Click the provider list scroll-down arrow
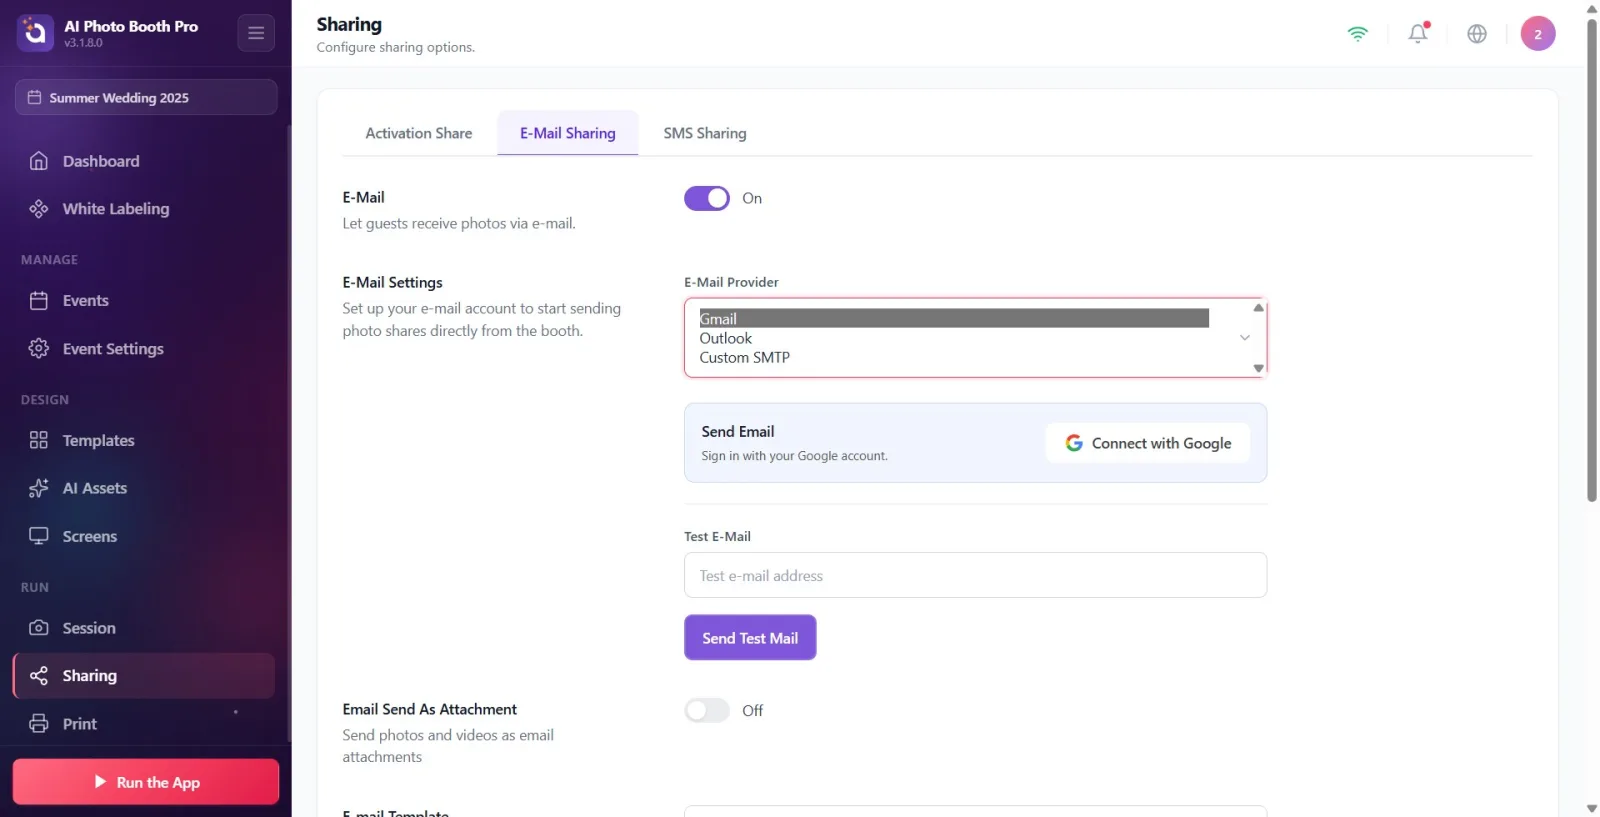 (x=1258, y=368)
